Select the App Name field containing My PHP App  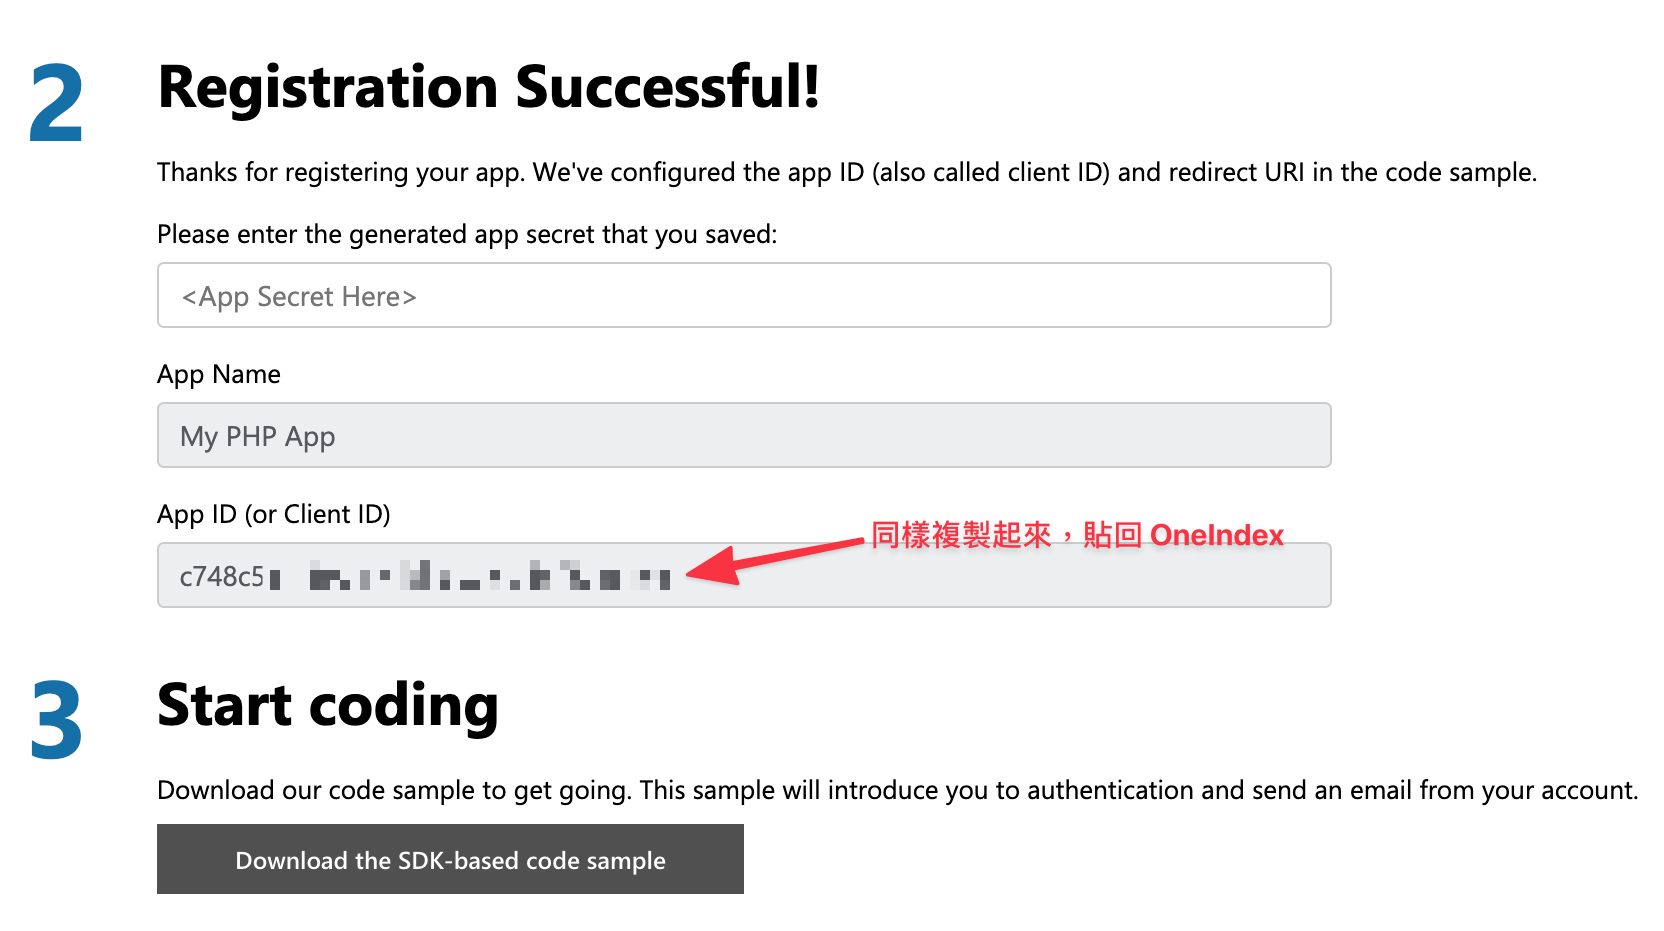coord(744,435)
